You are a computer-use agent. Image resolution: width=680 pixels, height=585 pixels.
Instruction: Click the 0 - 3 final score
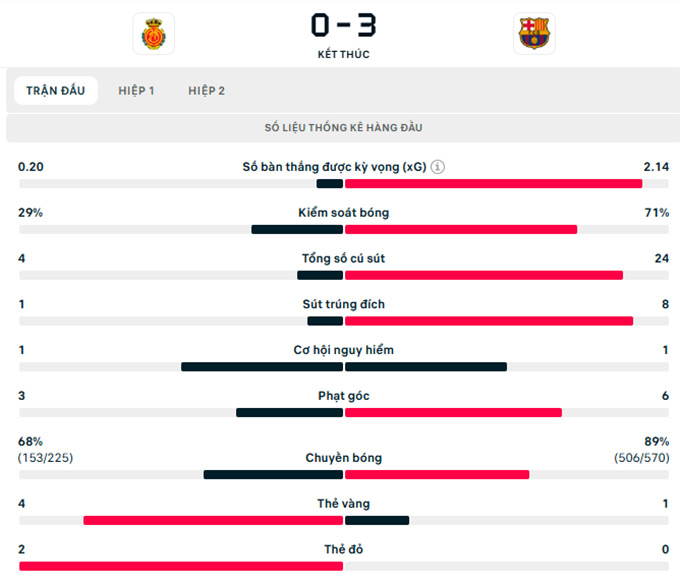click(x=343, y=25)
